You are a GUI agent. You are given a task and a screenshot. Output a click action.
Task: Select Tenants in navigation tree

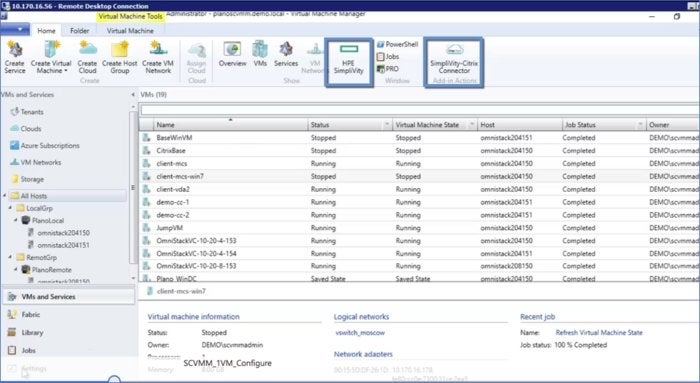click(27, 112)
